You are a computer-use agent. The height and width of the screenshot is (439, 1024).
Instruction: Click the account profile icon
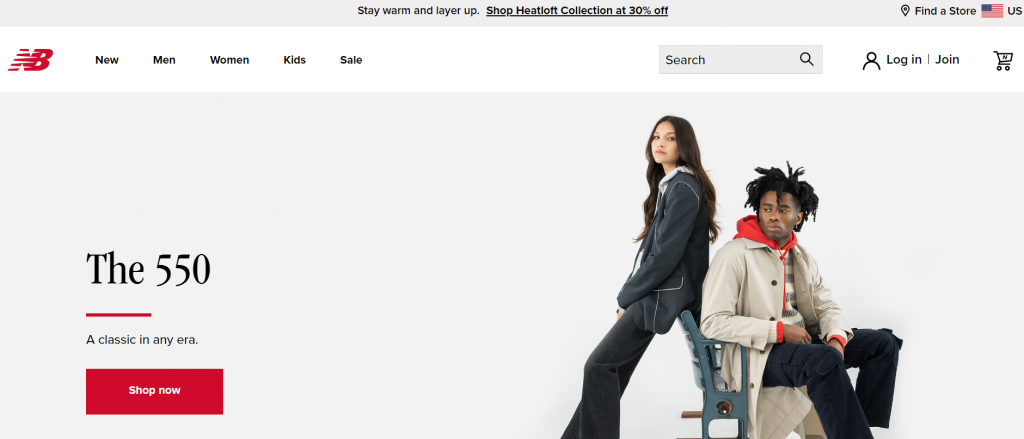[x=871, y=60]
